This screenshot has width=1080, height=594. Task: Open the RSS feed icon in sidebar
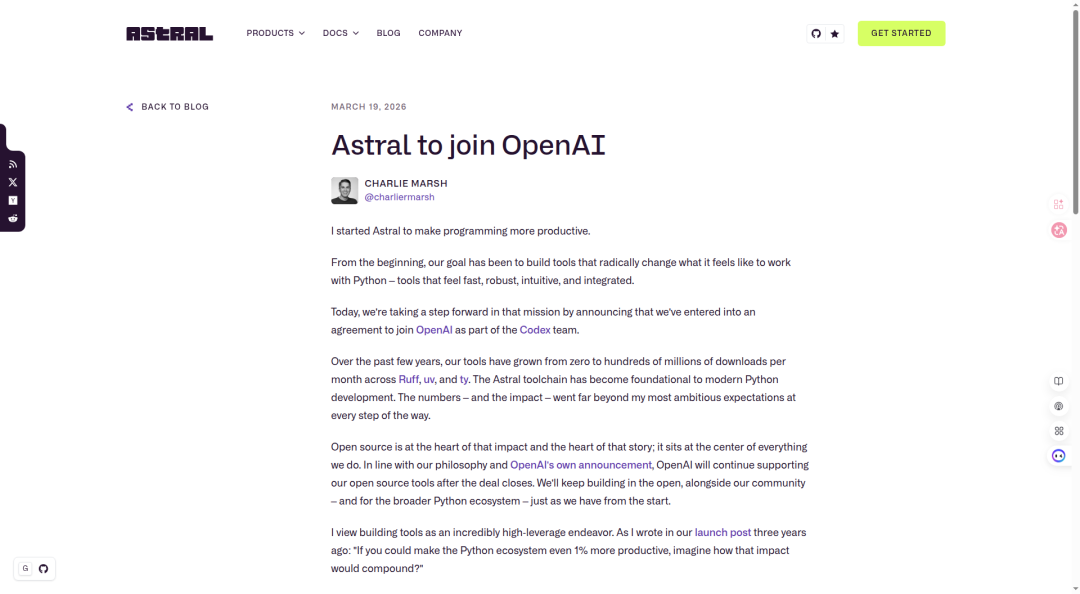(12, 163)
